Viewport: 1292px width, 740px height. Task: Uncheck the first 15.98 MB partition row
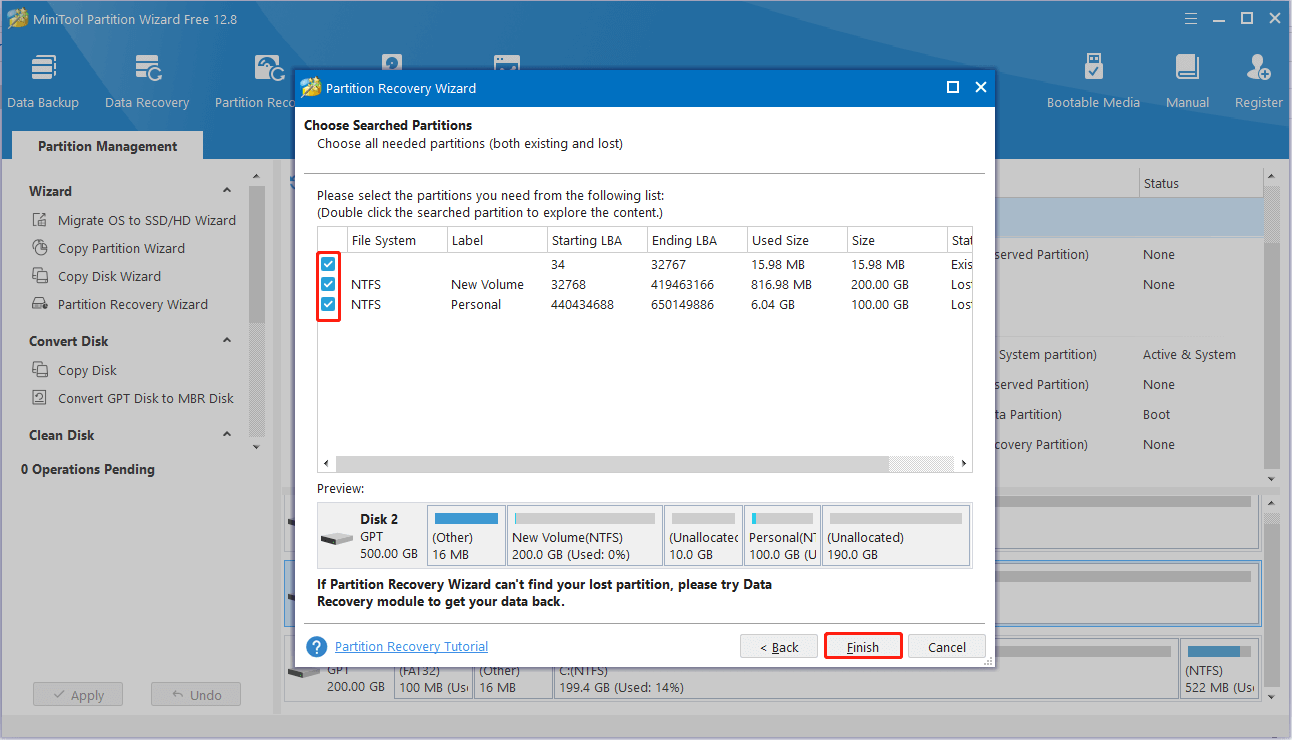point(328,264)
